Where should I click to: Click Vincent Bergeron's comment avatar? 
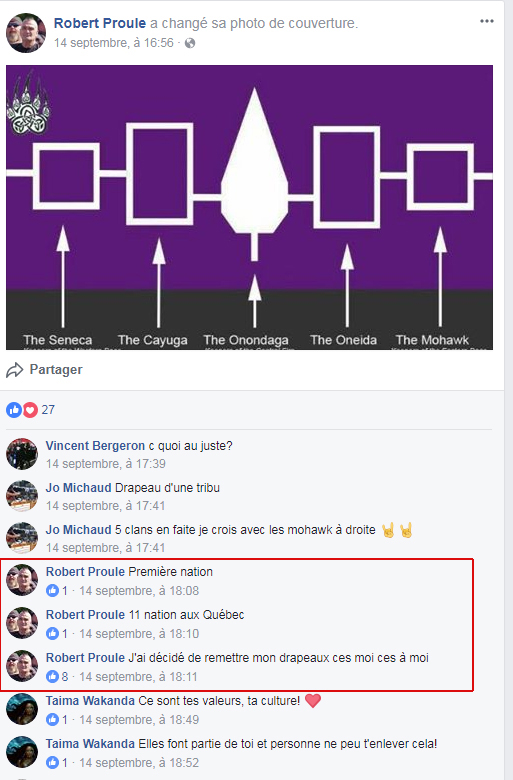coord(22,454)
